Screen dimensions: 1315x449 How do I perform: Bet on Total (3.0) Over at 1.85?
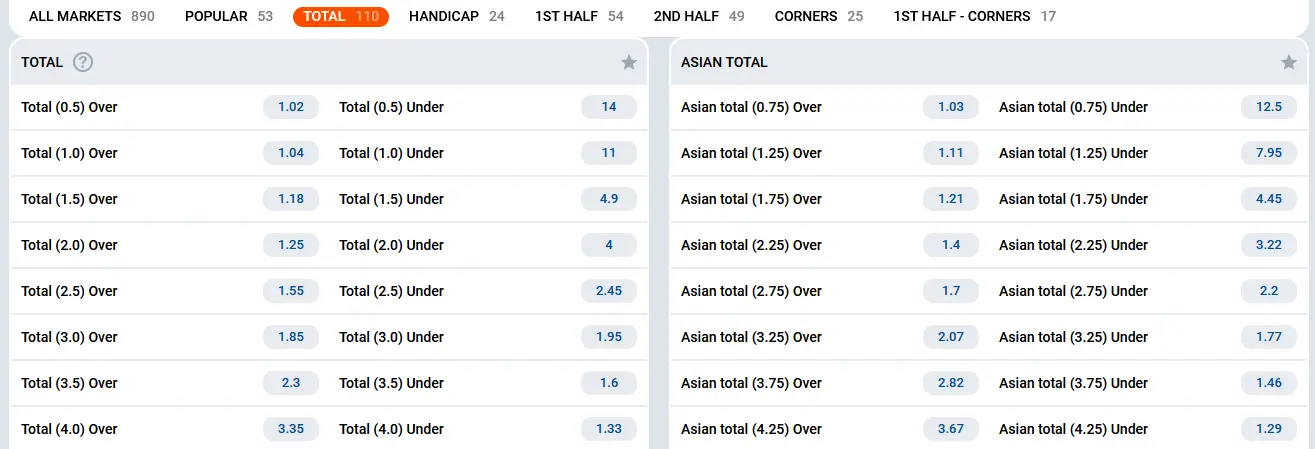[291, 337]
